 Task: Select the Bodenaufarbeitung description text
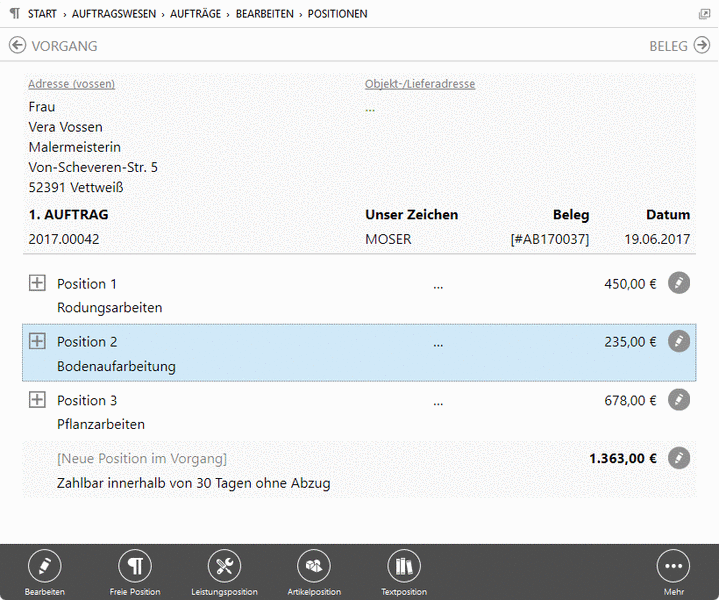point(116,366)
